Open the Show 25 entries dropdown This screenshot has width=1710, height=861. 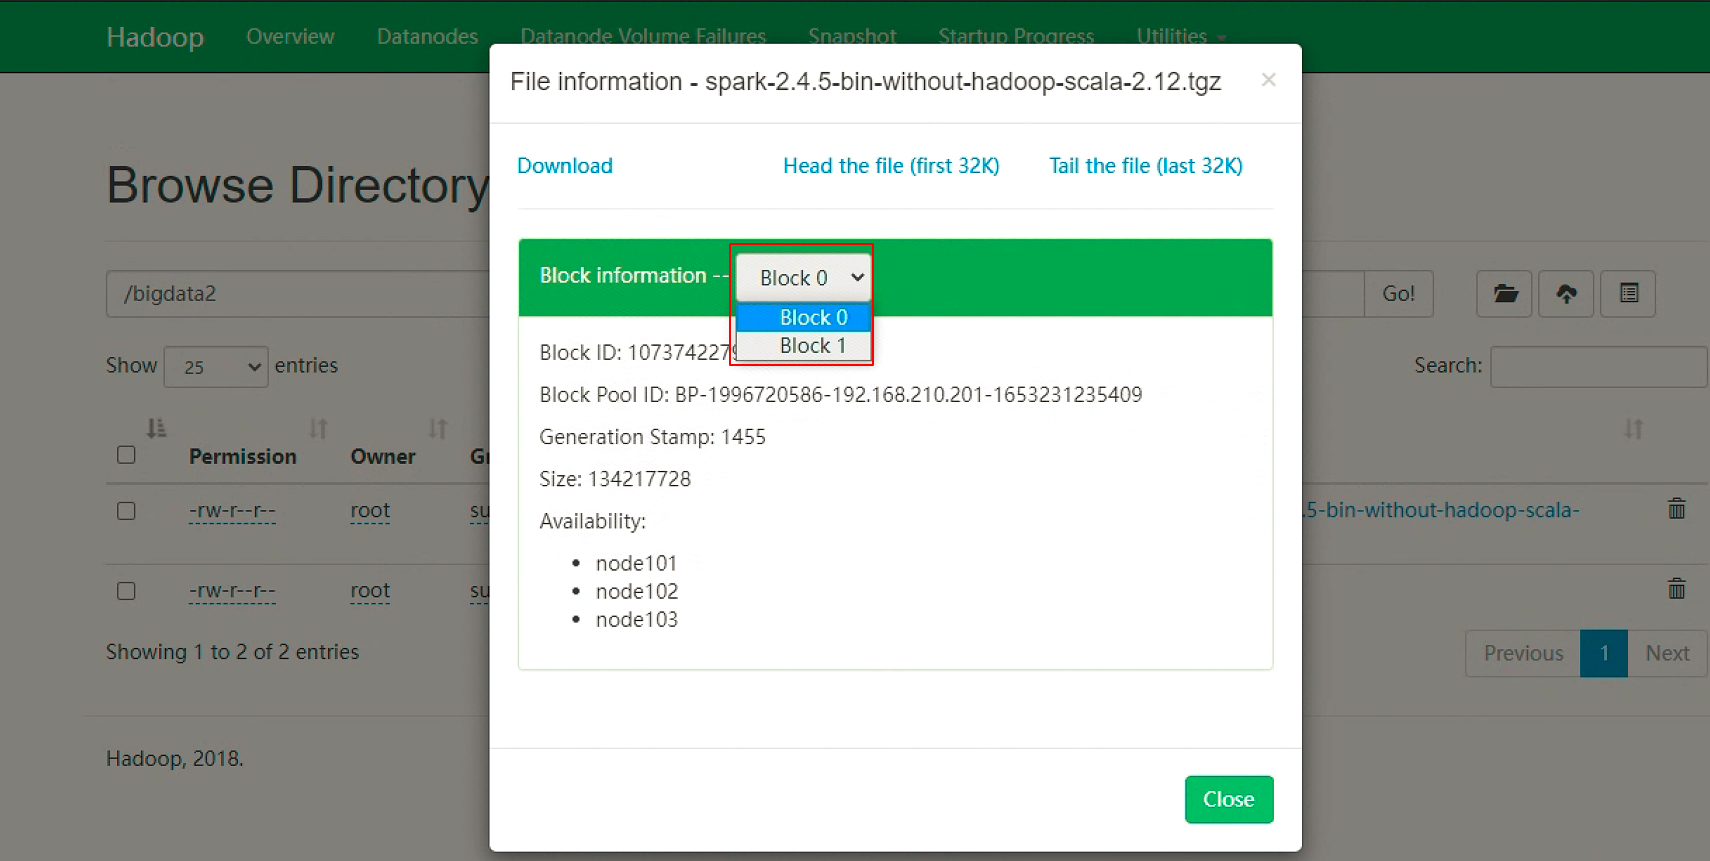216,367
